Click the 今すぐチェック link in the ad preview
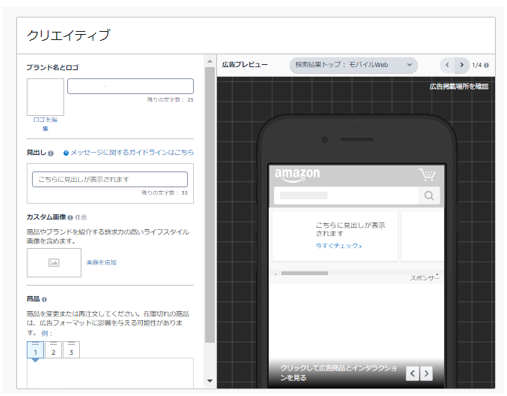This screenshot has width=507, height=396. [339, 246]
